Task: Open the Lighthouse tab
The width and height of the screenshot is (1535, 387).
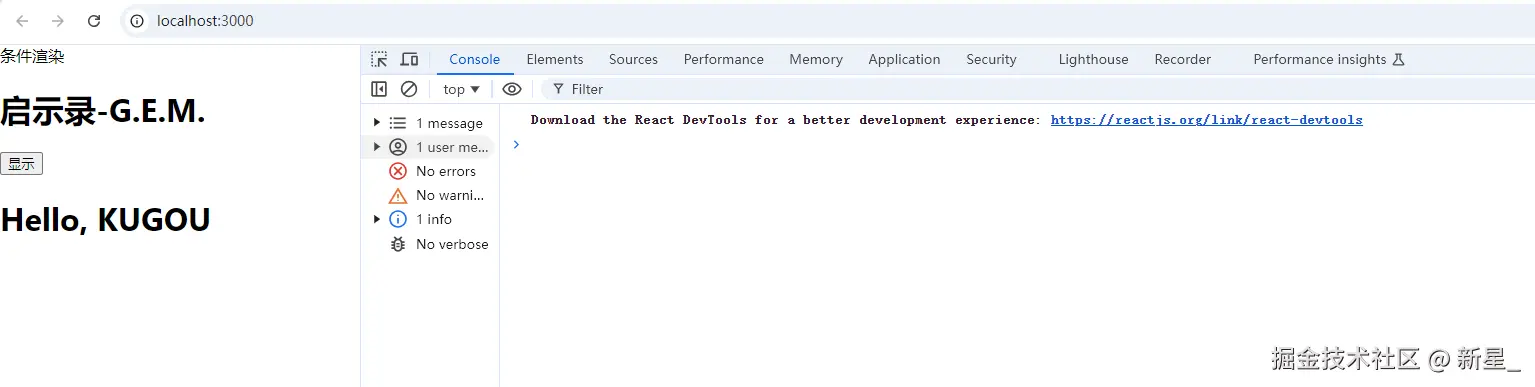Action: [x=1093, y=59]
